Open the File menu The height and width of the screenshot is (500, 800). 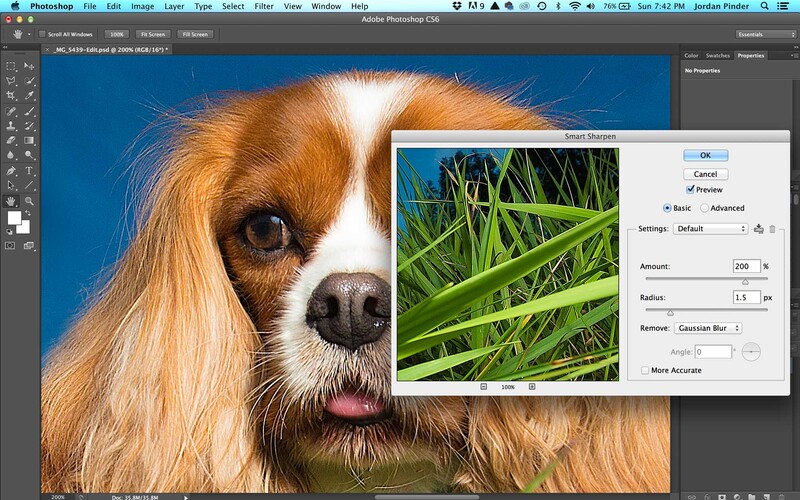coord(90,6)
